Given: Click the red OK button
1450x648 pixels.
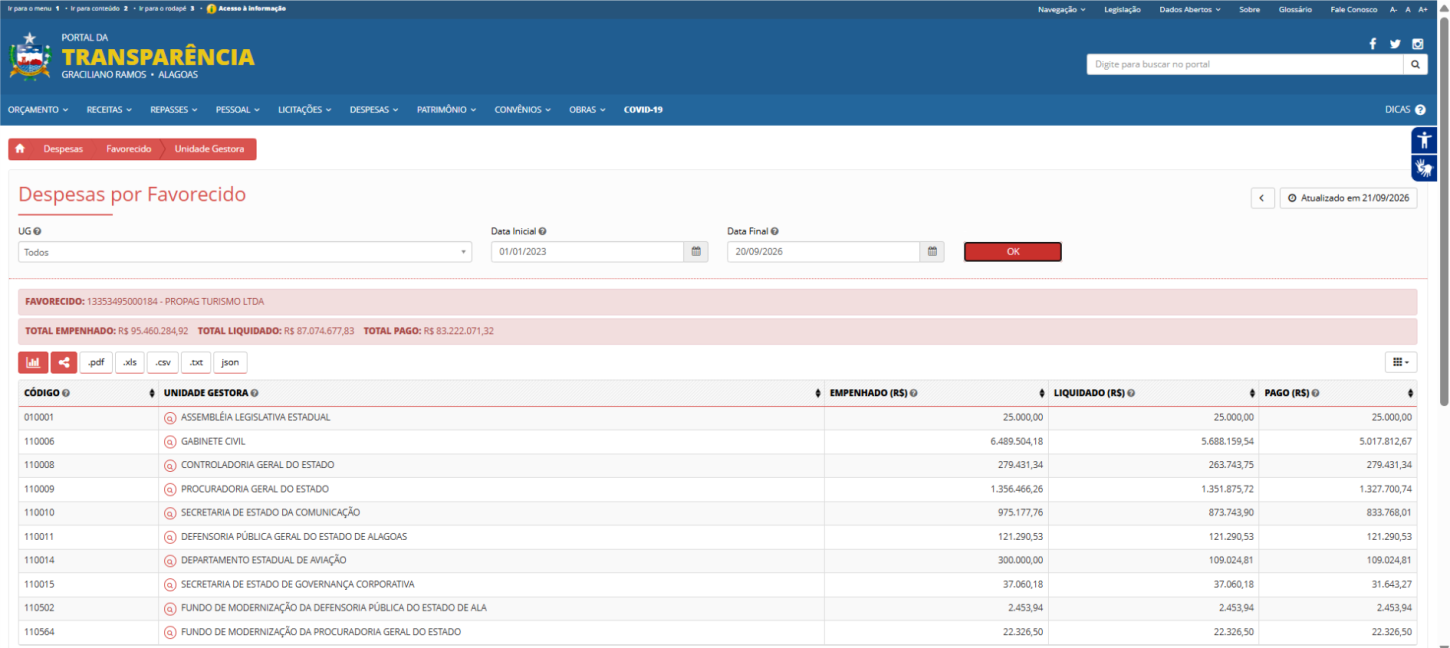Looking at the screenshot, I should [1012, 252].
